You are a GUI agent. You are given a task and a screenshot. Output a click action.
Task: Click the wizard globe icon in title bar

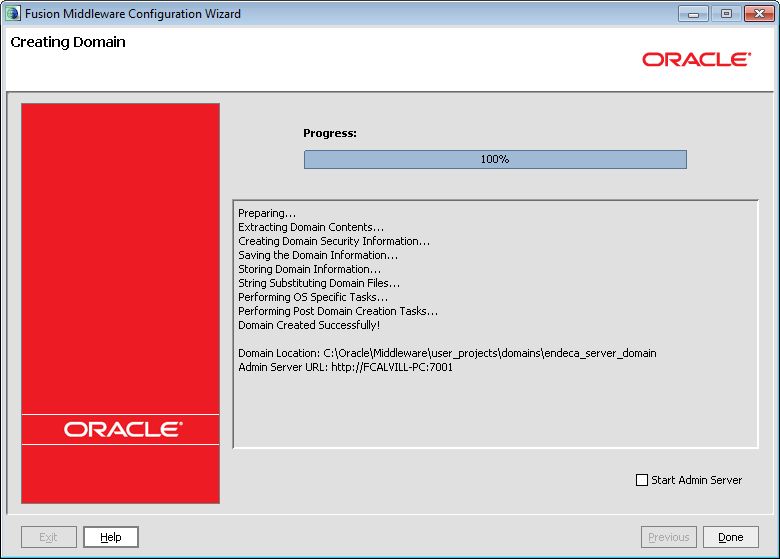click(12, 13)
